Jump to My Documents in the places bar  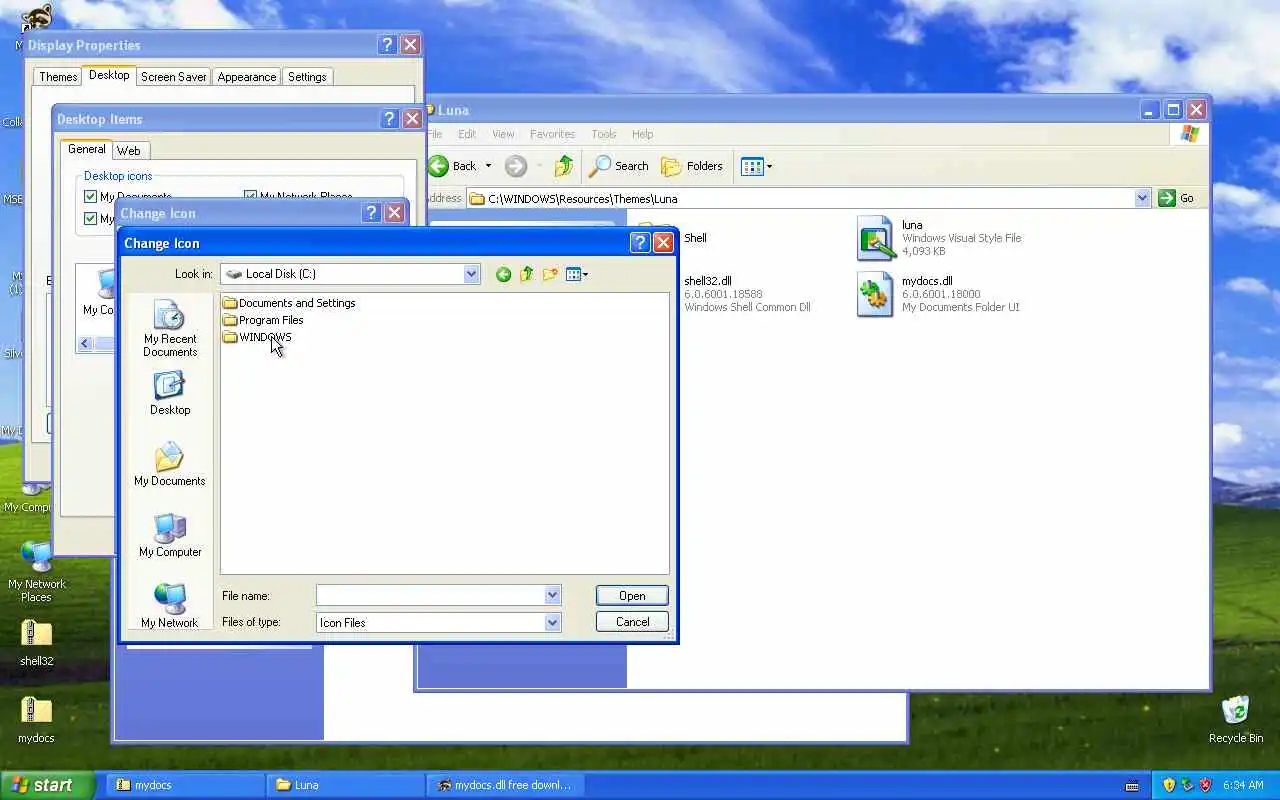(170, 464)
